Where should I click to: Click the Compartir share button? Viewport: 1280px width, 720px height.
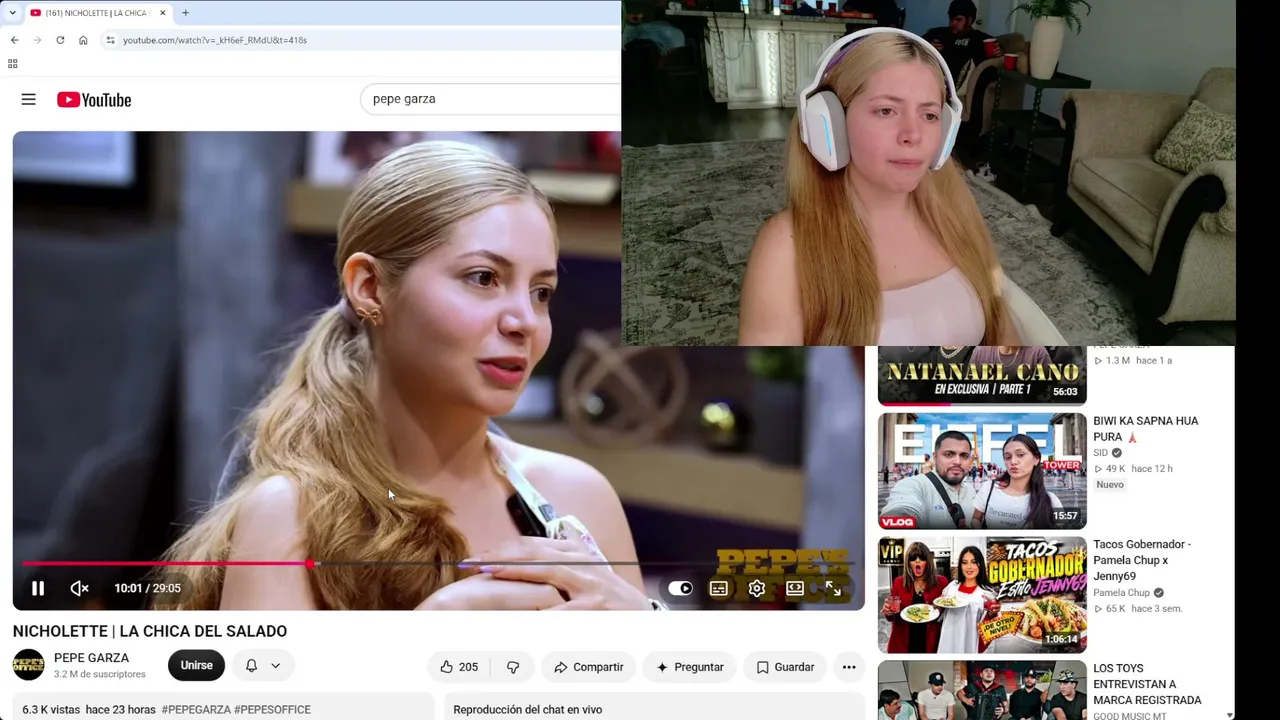tap(588, 667)
